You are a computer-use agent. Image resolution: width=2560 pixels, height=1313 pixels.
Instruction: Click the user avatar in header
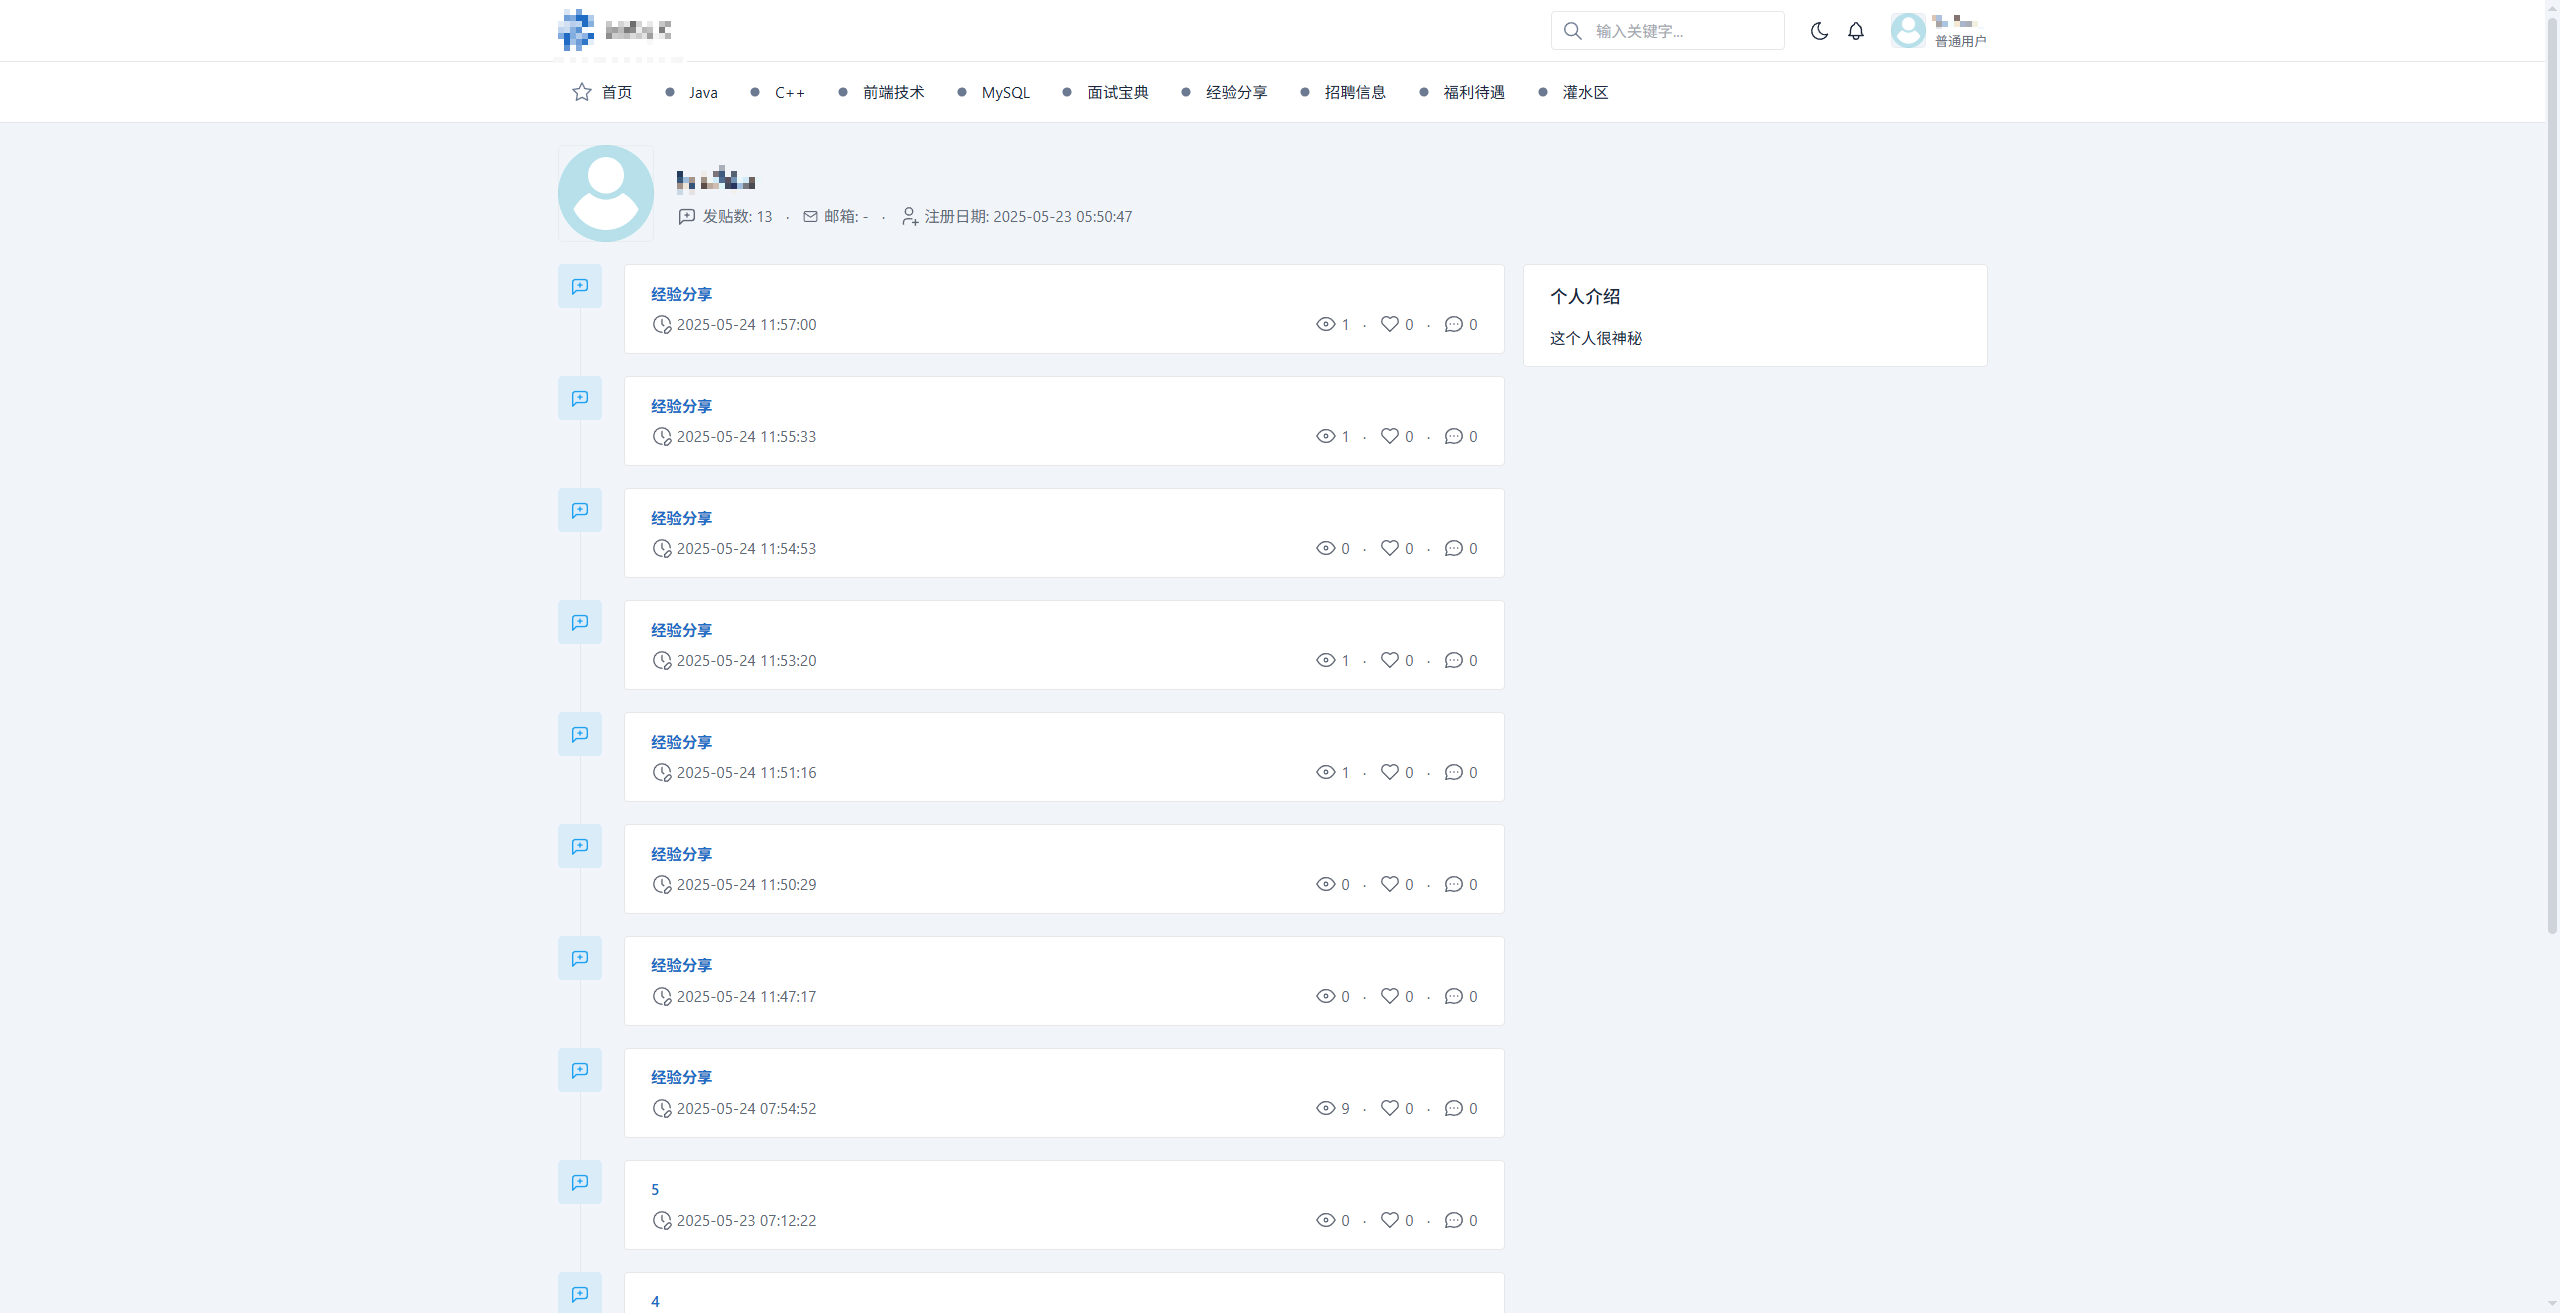(x=1908, y=30)
